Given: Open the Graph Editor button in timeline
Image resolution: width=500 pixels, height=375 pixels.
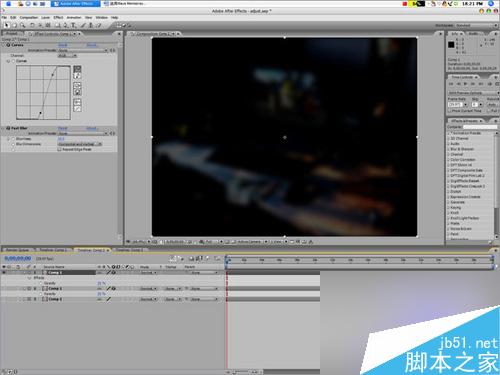Looking at the screenshot, I should (x=217, y=258).
